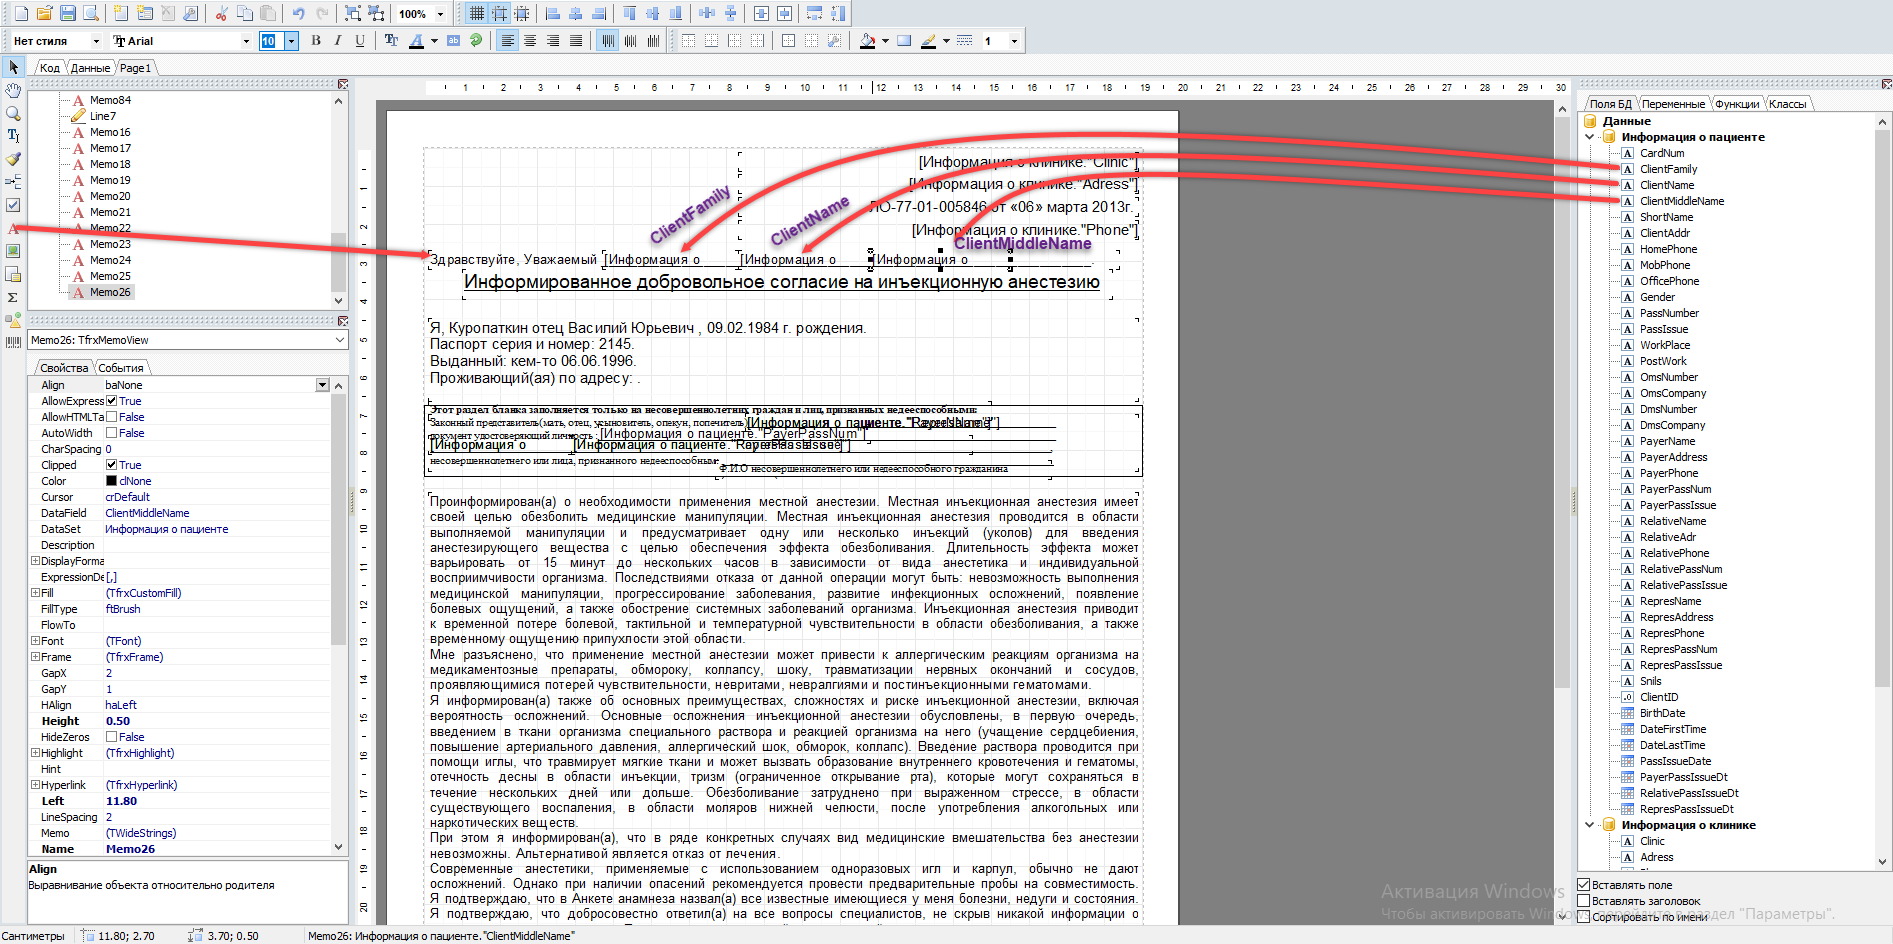This screenshot has width=1893, height=944.
Task: Click the Zoom magnifier tool
Action: (x=13, y=113)
